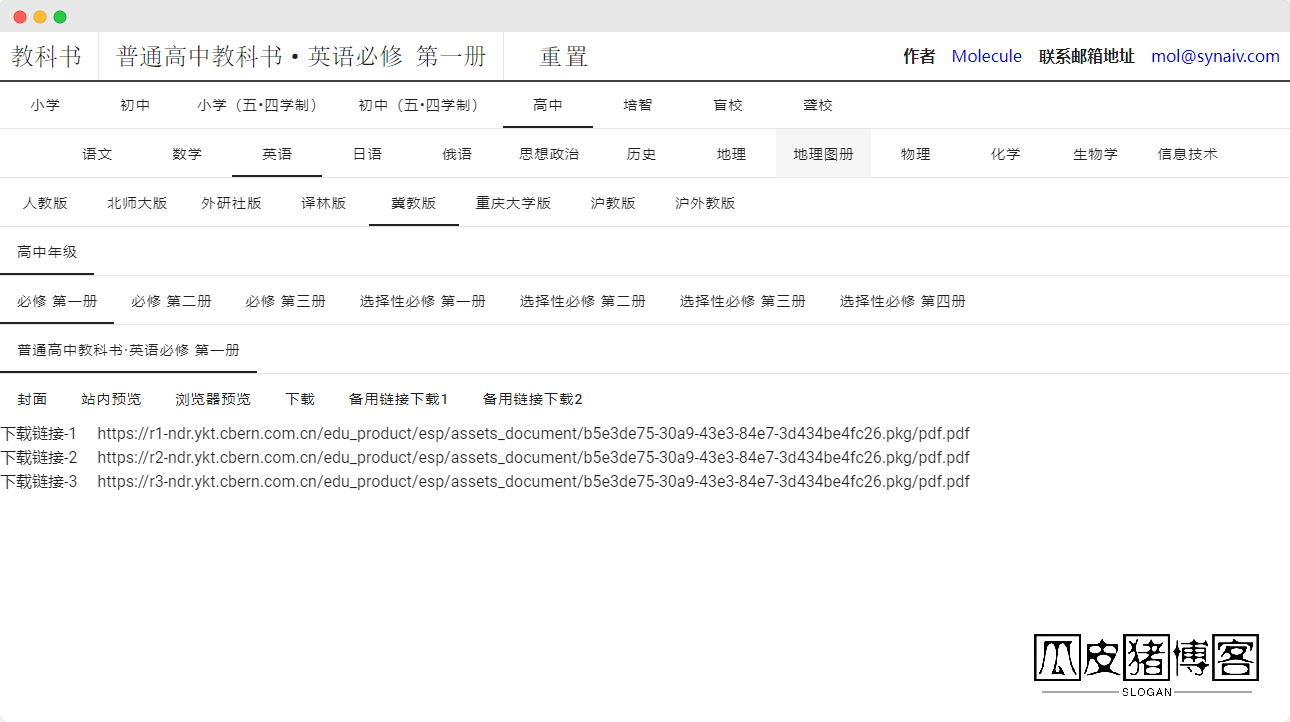Choose 选择性必修 第四册 volume tab

pos(902,301)
